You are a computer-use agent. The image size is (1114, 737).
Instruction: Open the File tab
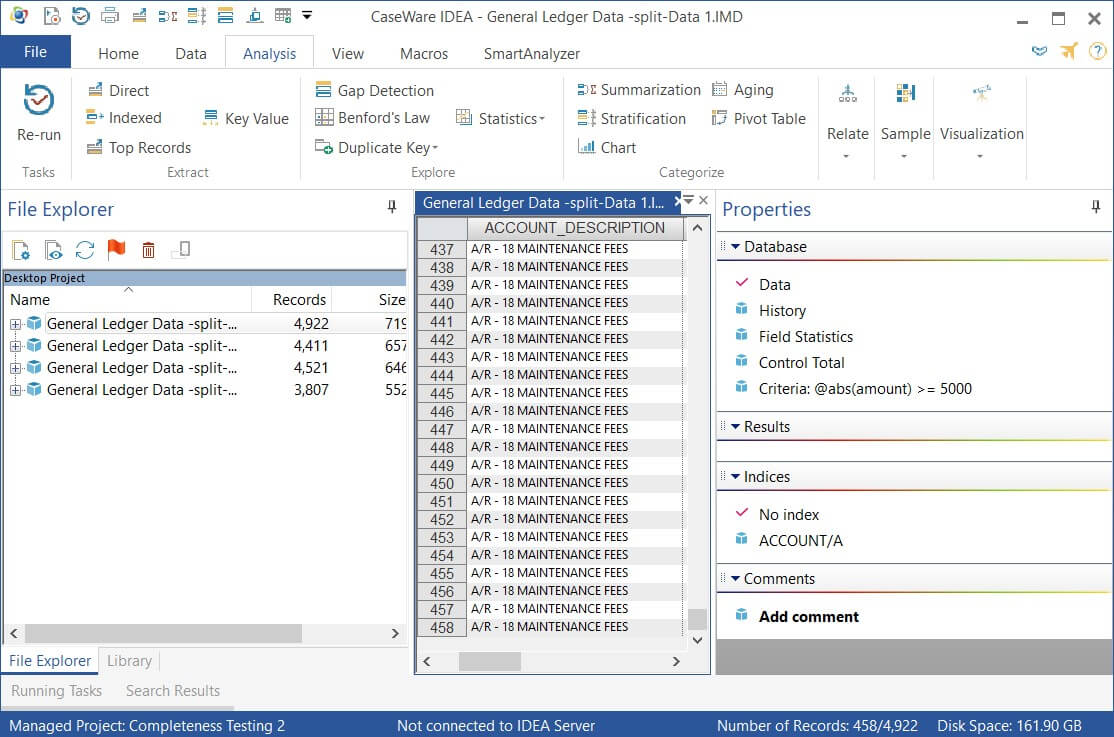tap(36, 52)
